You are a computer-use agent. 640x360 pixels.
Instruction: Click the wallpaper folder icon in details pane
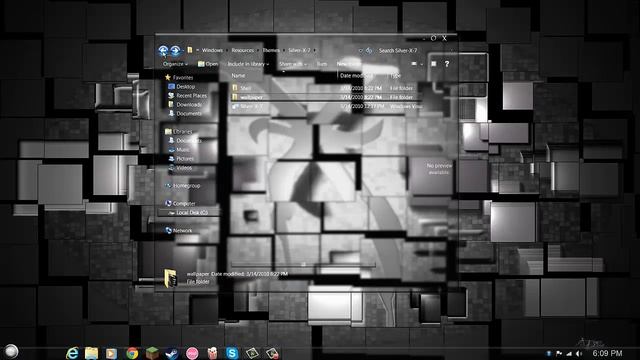tap(170, 278)
